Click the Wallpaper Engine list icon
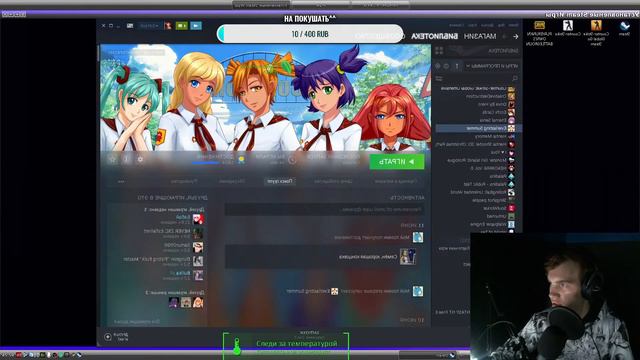Image resolution: width=640 pixels, height=360 pixels. pos(511,224)
